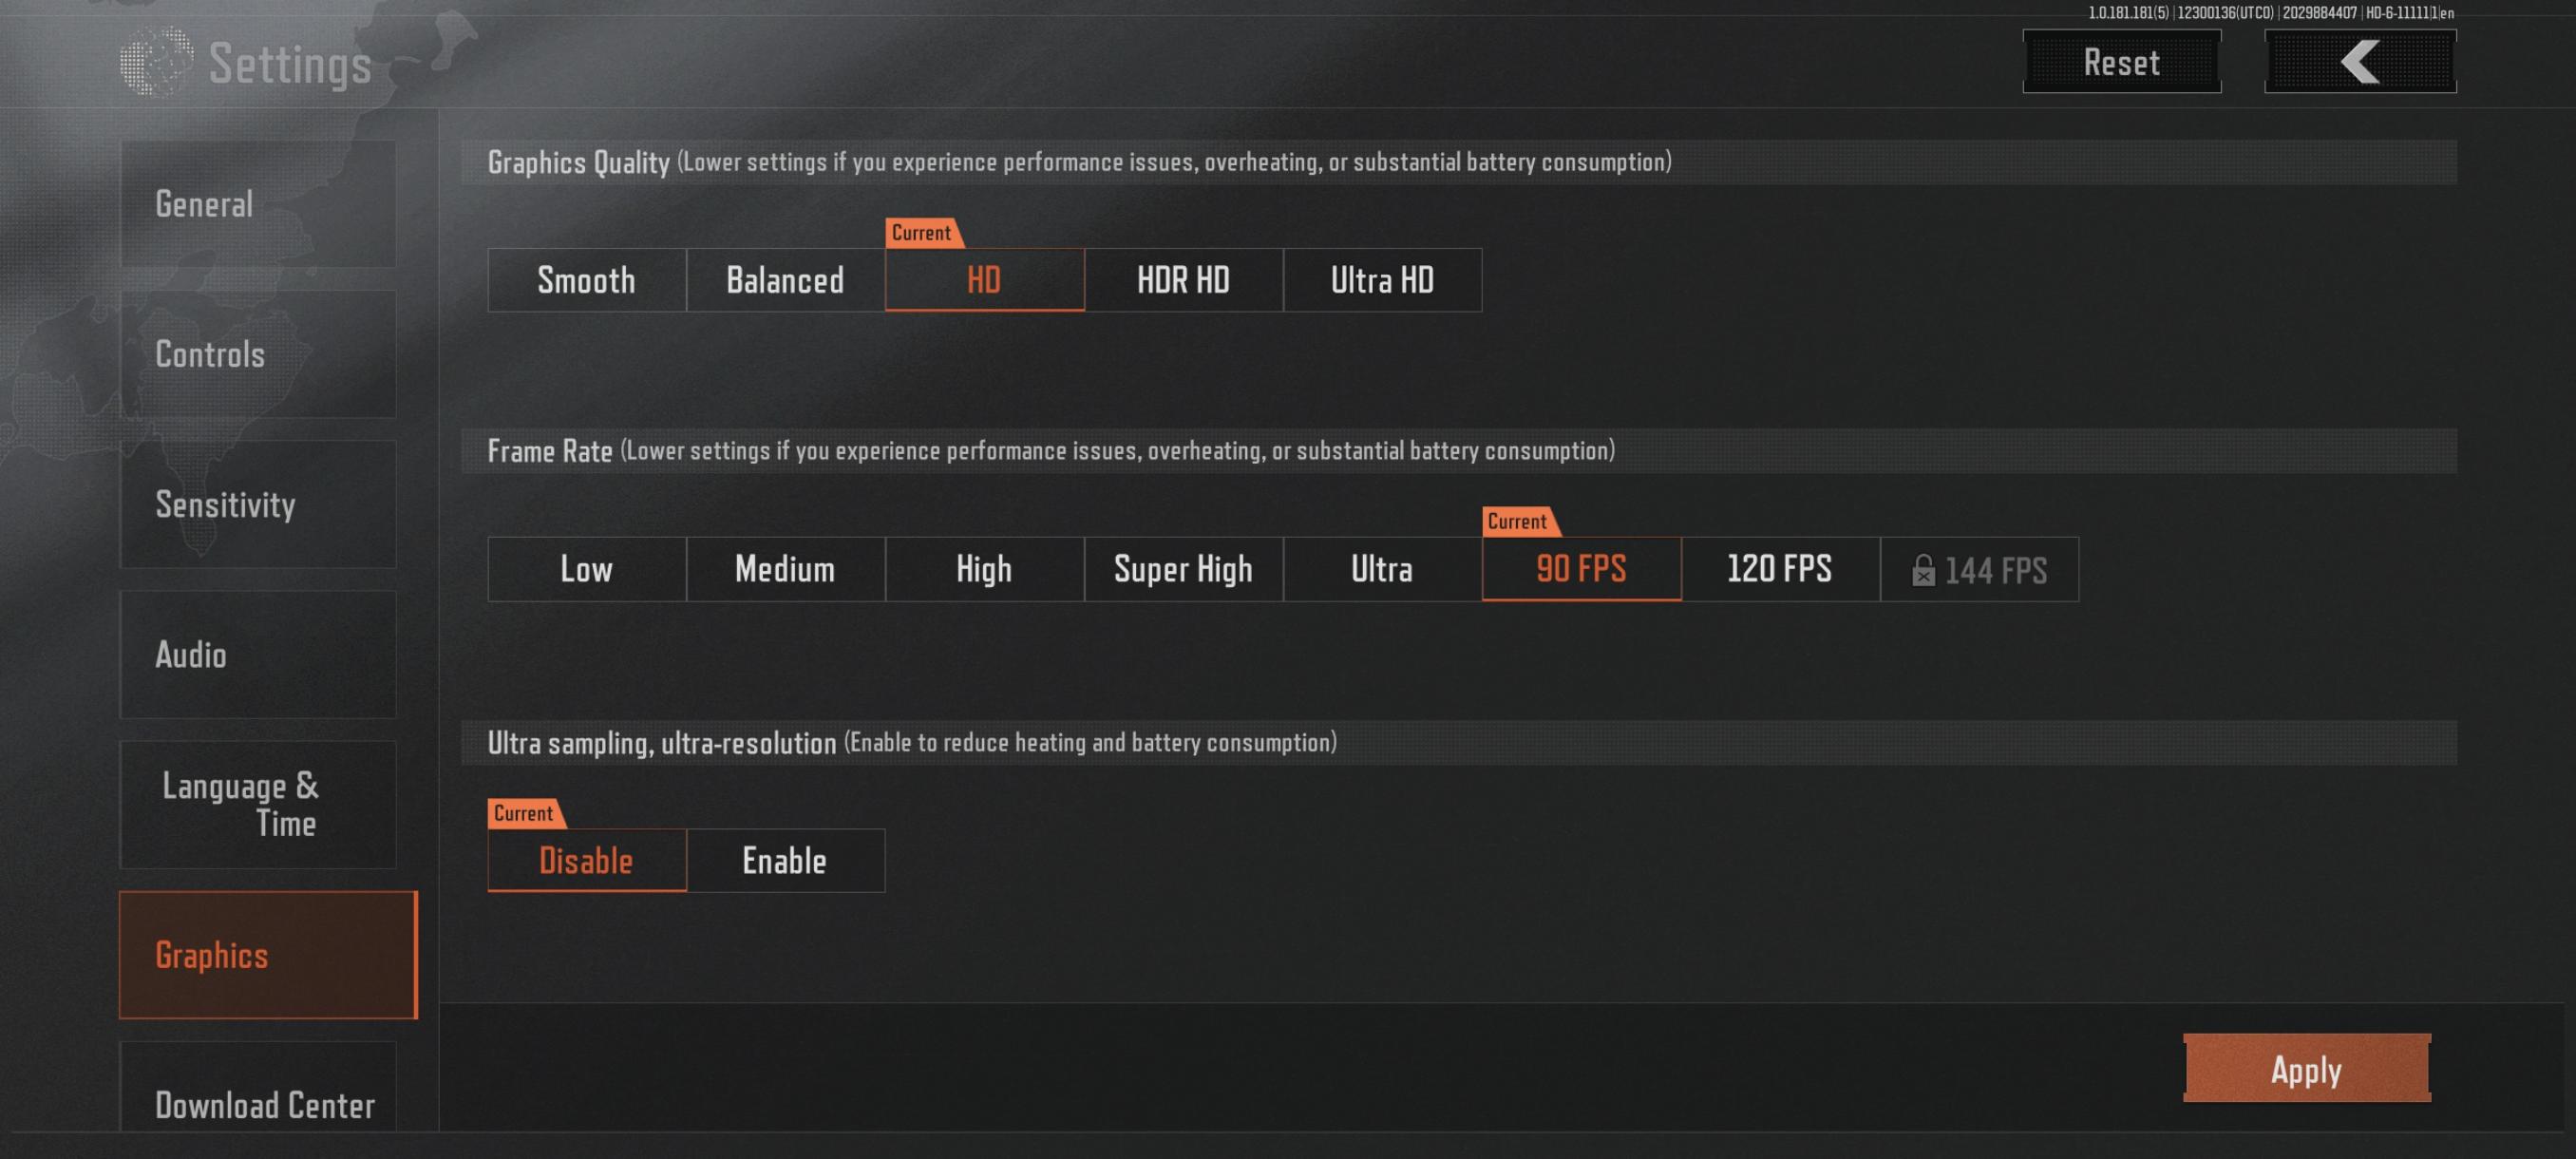
Task: Select 120 FPS frame rate option
Action: (x=1779, y=569)
